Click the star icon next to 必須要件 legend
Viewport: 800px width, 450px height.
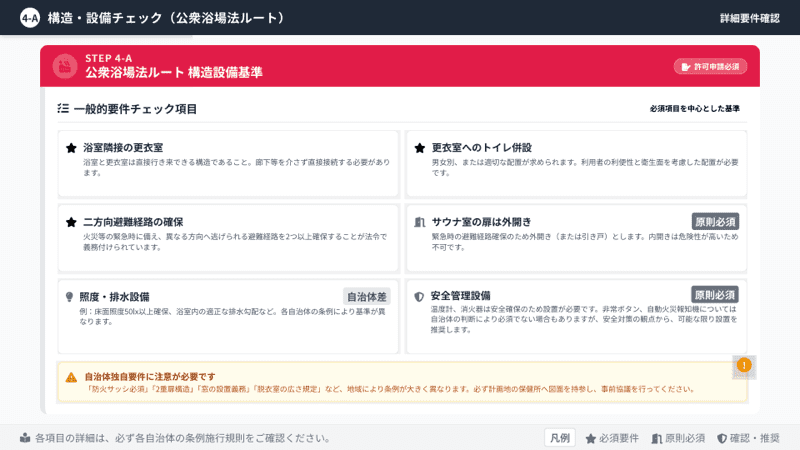click(591, 438)
